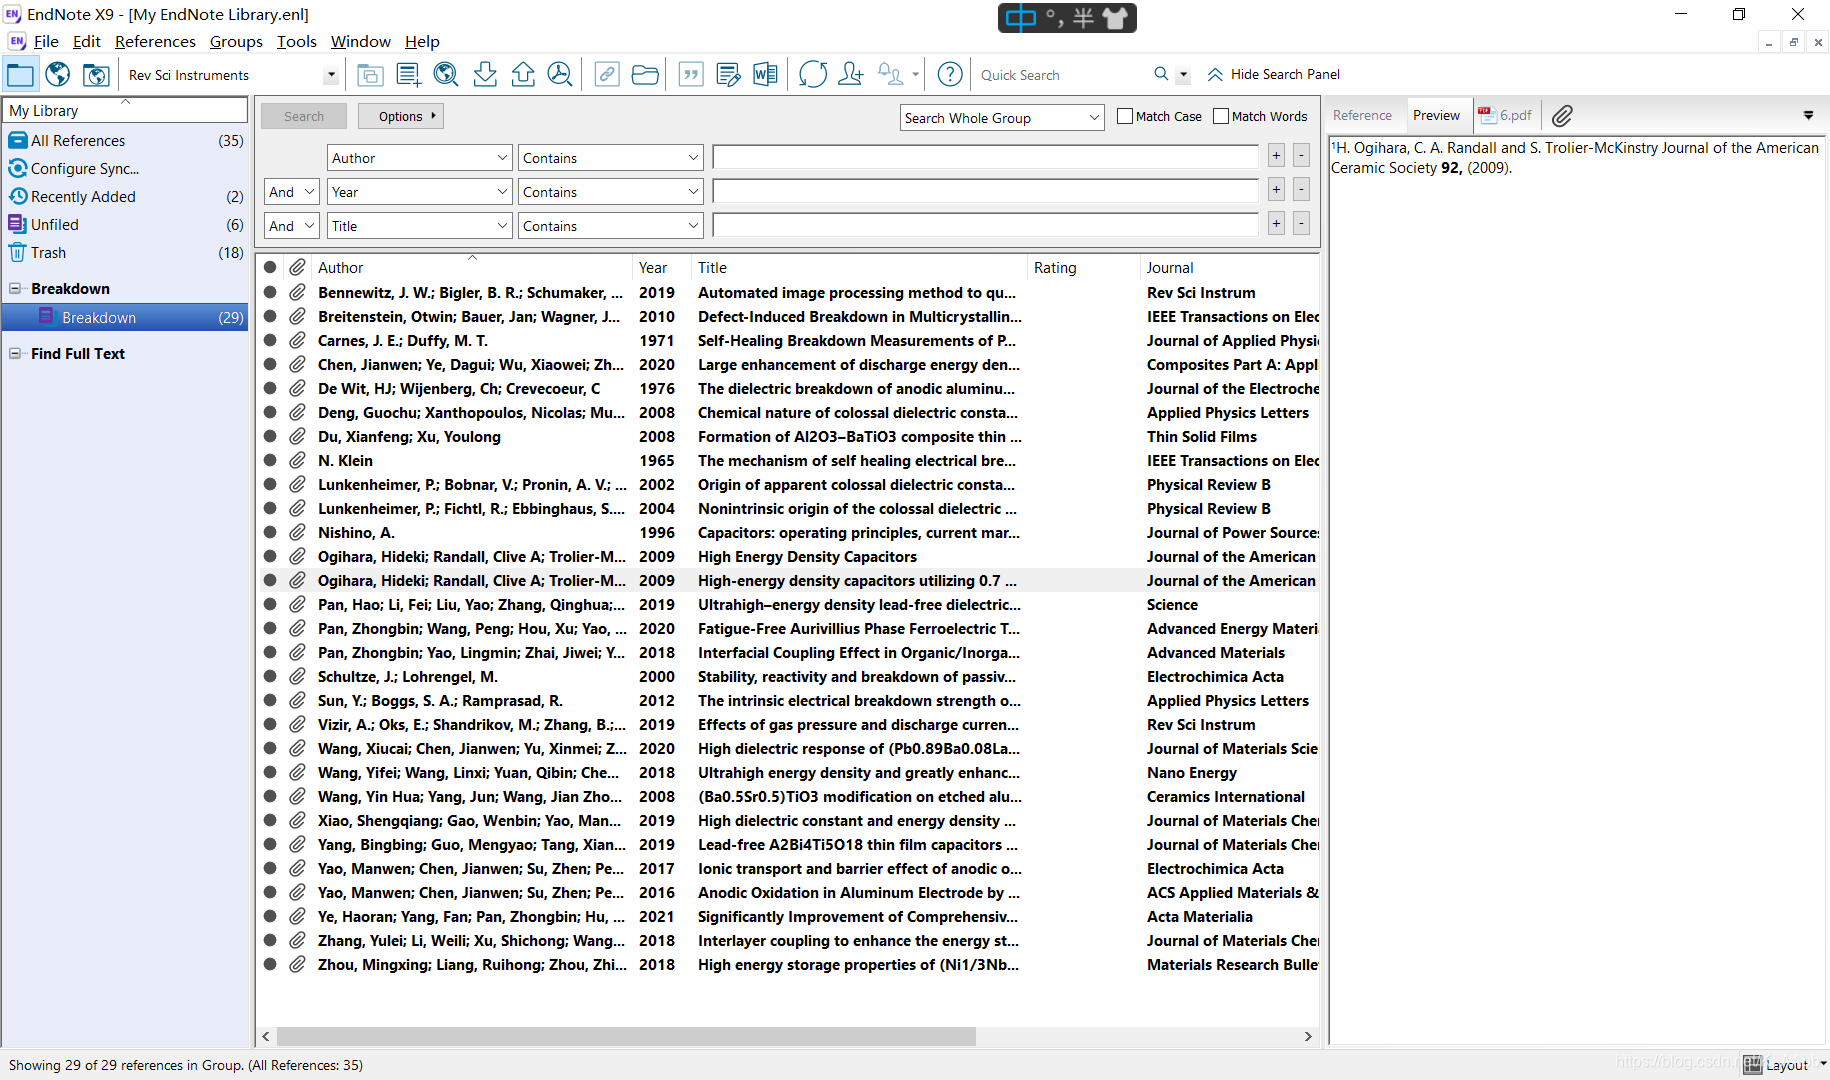Toggle read status dot for Du, Xianfeng row

click(270, 437)
